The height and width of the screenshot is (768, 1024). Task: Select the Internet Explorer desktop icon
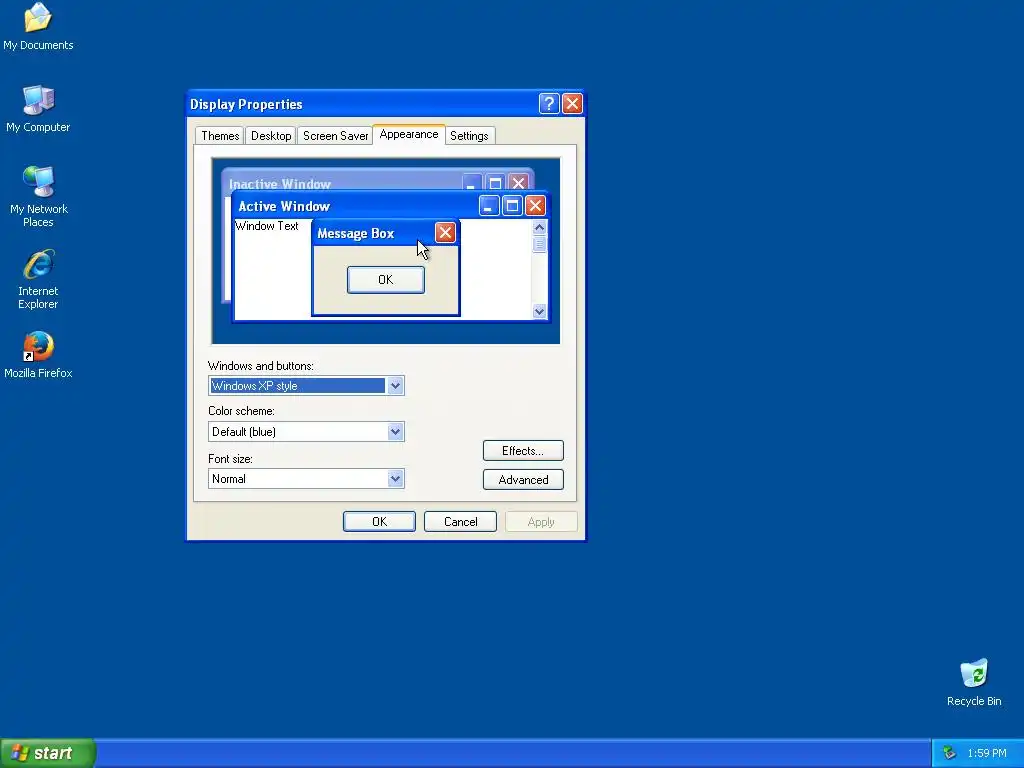[38, 278]
